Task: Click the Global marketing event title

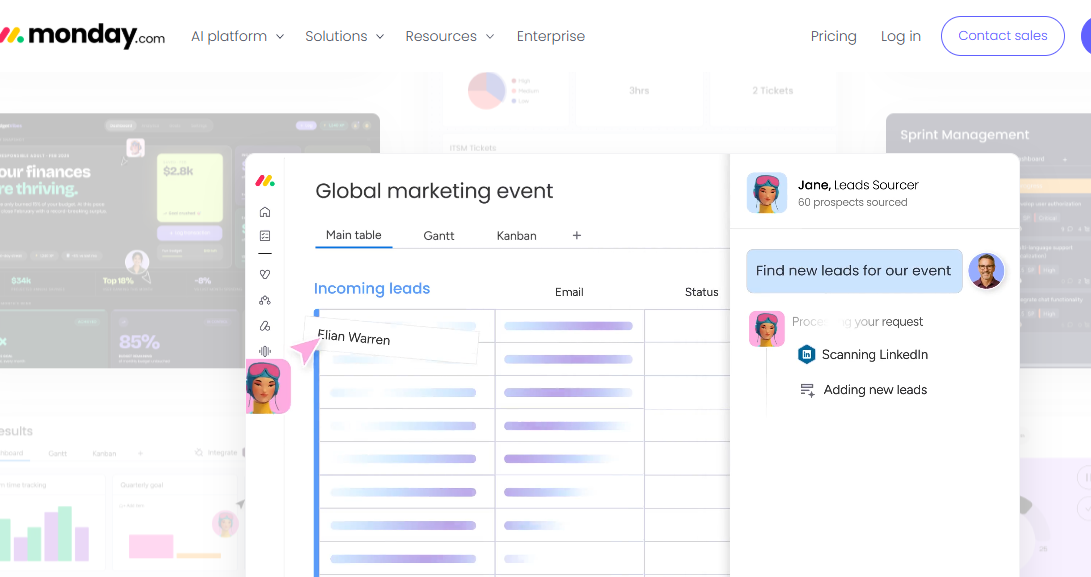Action: click(x=434, y=191)
